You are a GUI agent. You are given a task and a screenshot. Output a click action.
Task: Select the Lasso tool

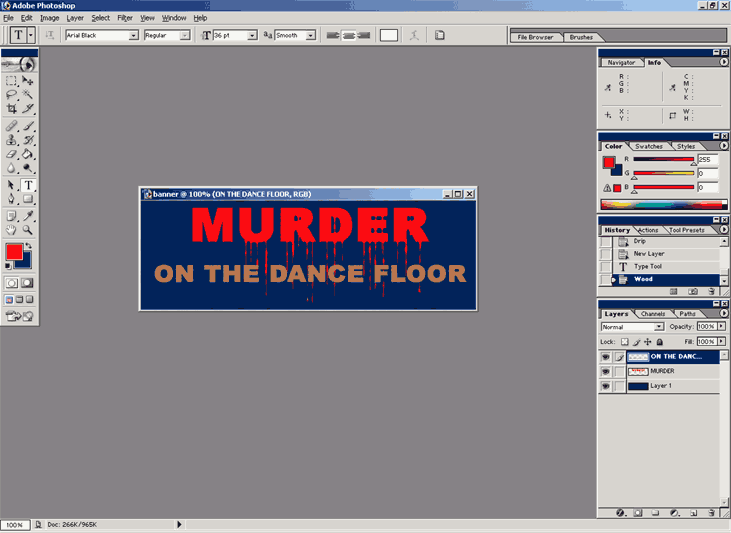pos(11,95)
